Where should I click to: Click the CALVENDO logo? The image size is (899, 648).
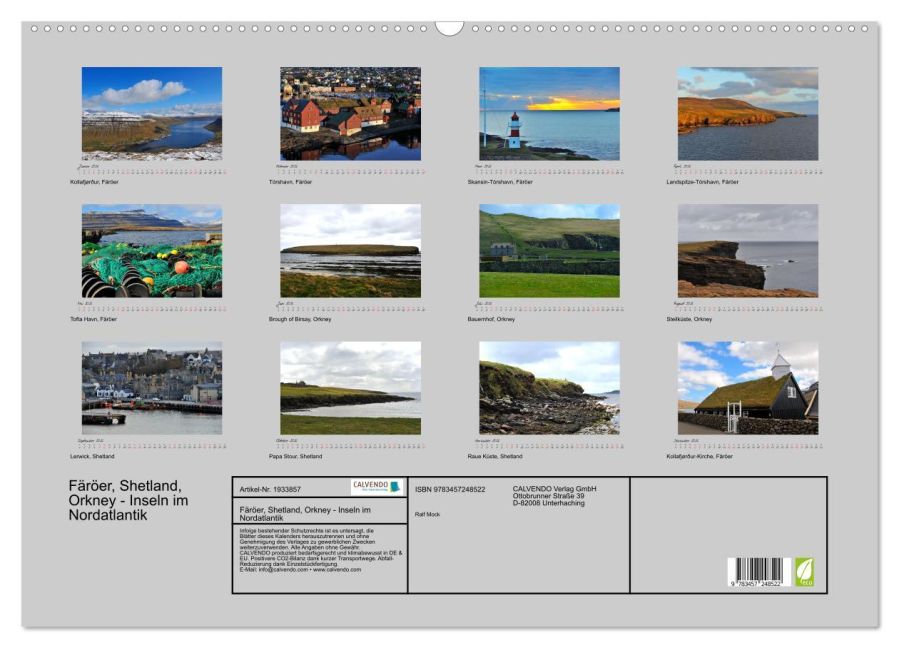[376, 487]
